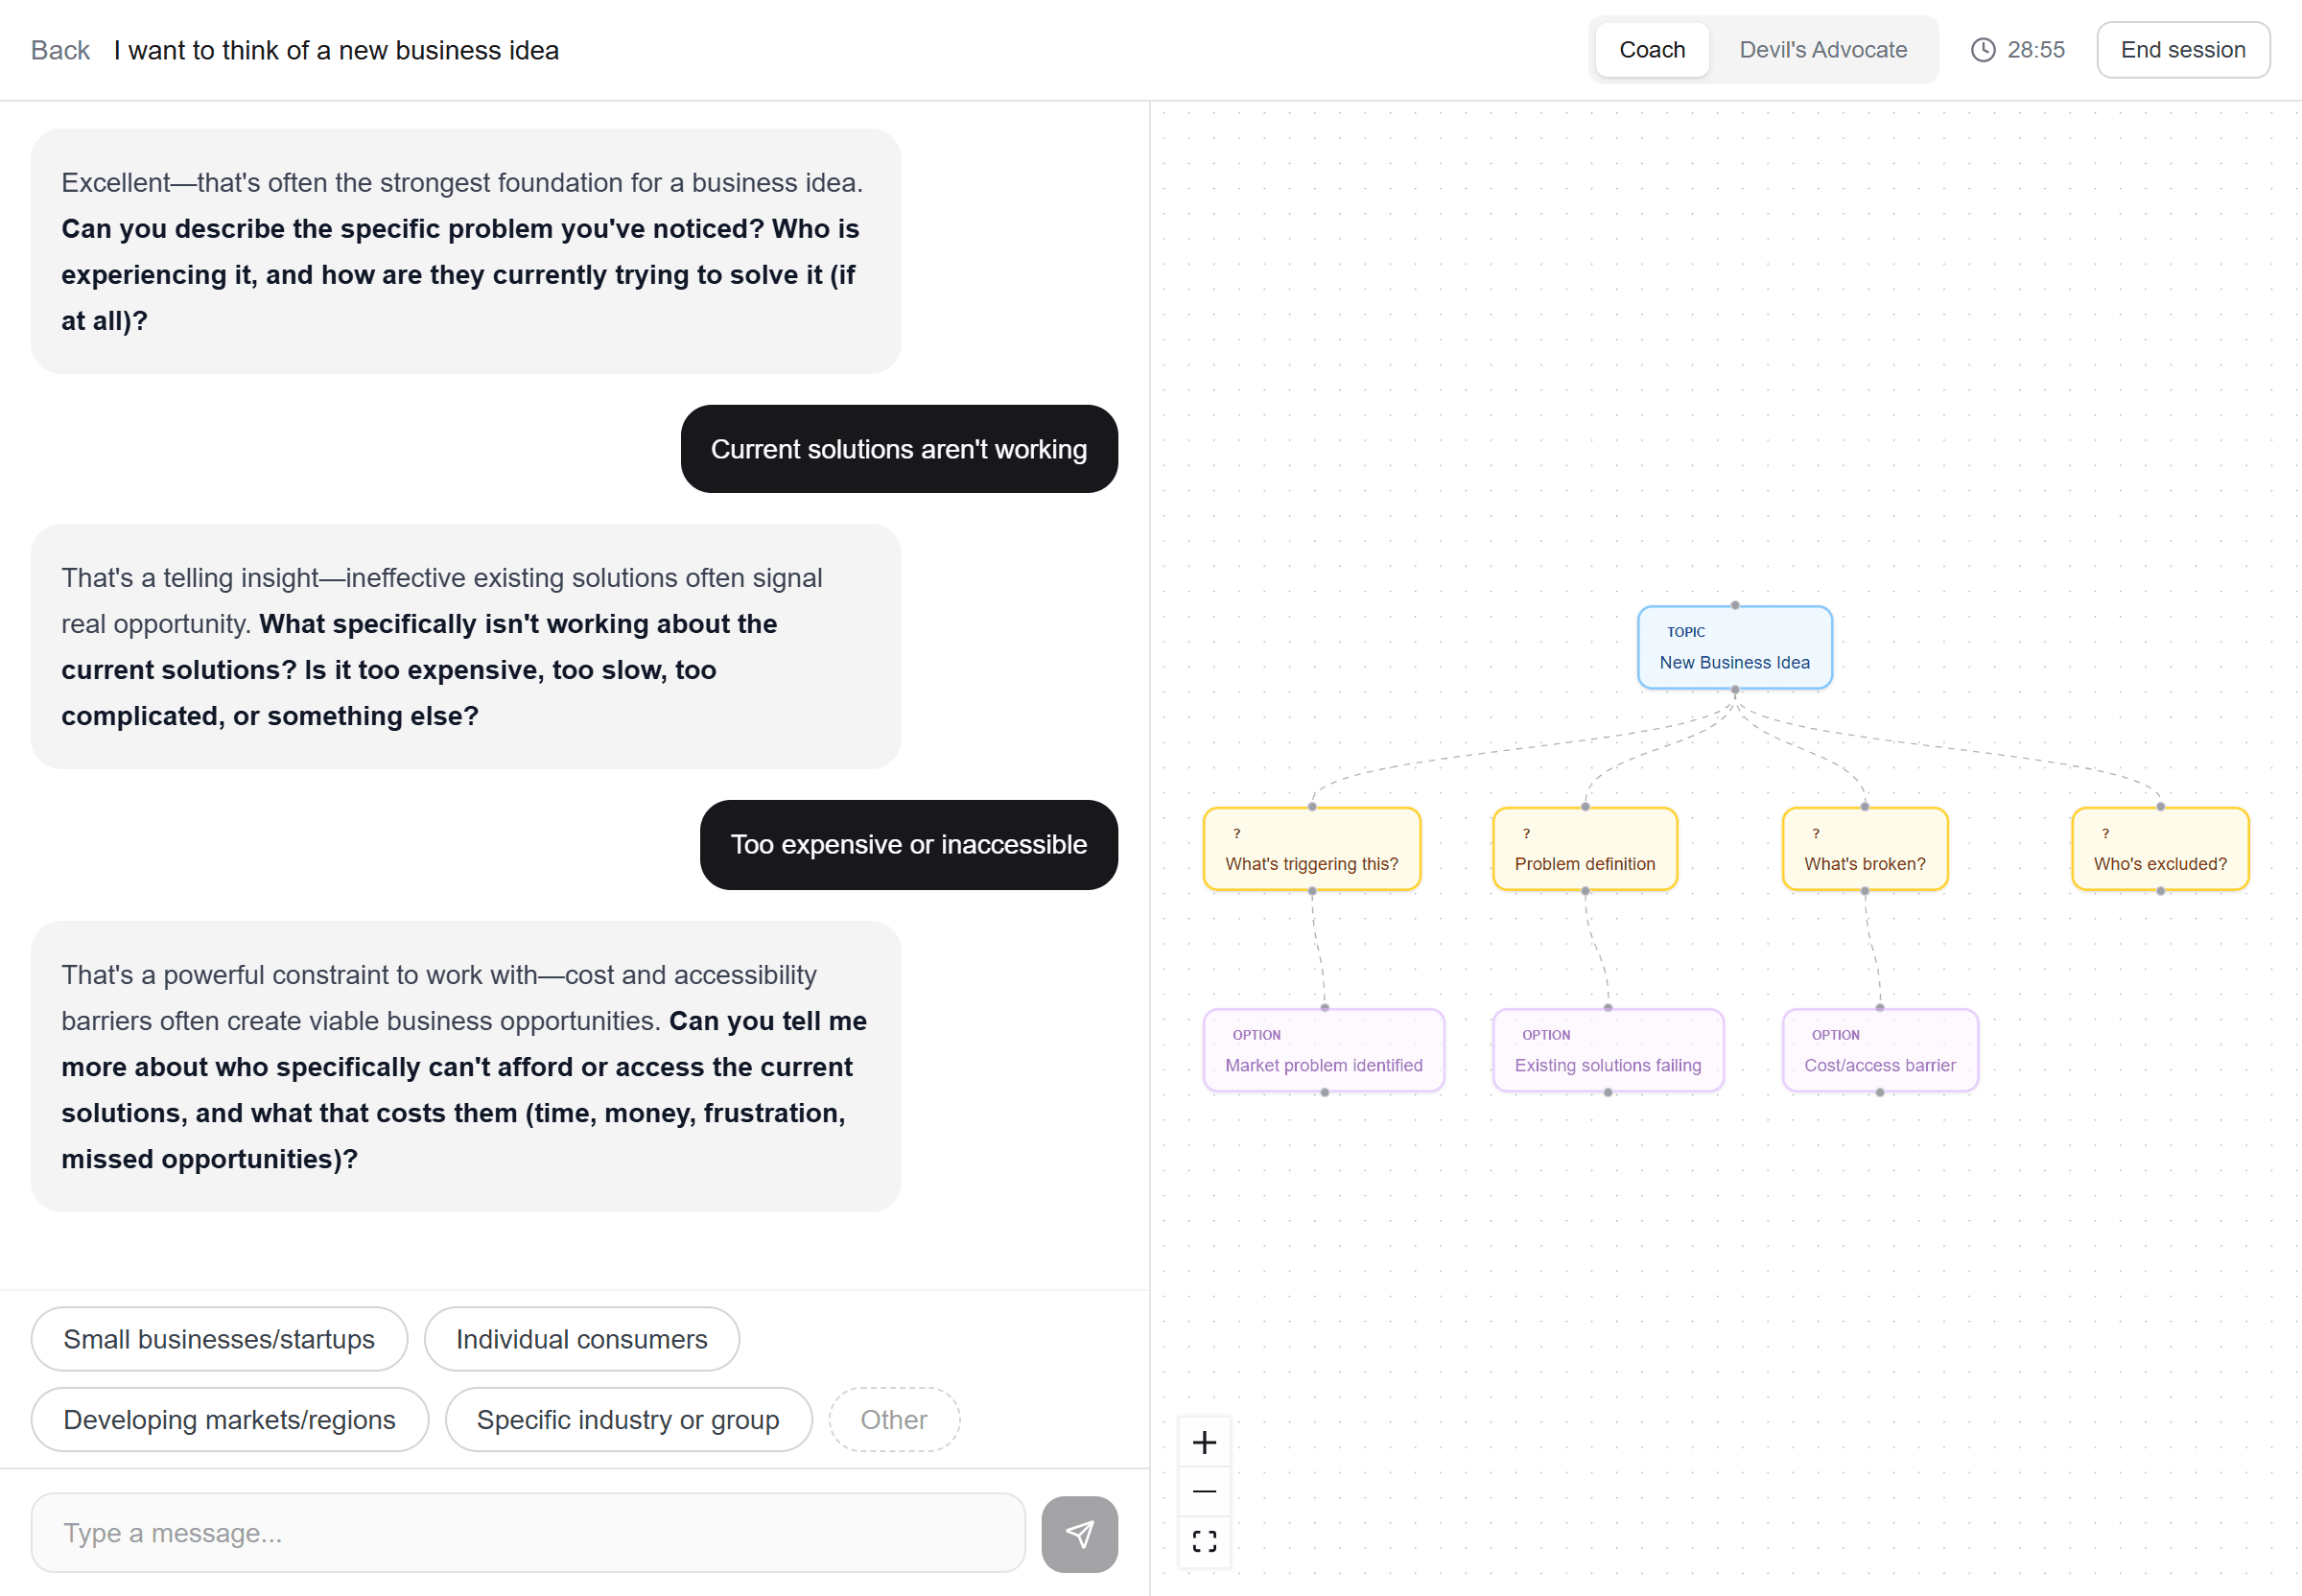Click the question mark on What's triggering this node
Image resolution: width=2302 pixels, height=1596 pixels.
tap(1237, 833)
